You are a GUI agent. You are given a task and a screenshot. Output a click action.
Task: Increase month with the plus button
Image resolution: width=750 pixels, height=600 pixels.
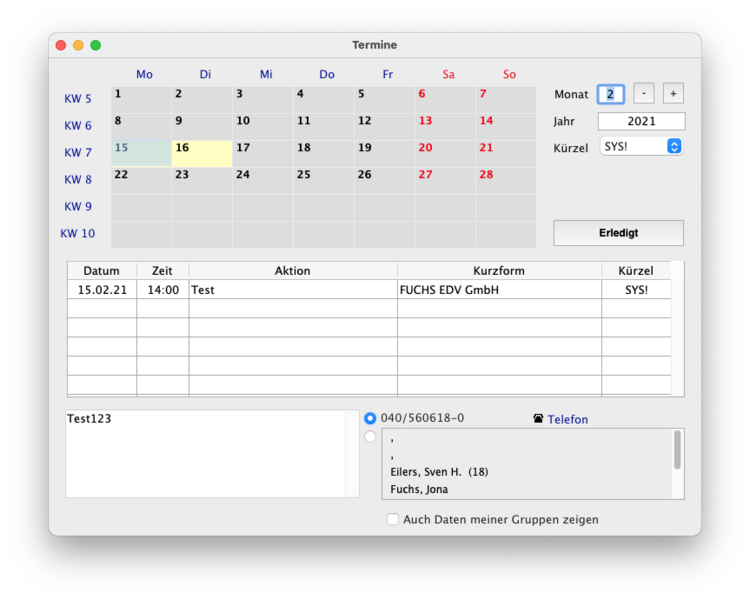click(673, 93)
